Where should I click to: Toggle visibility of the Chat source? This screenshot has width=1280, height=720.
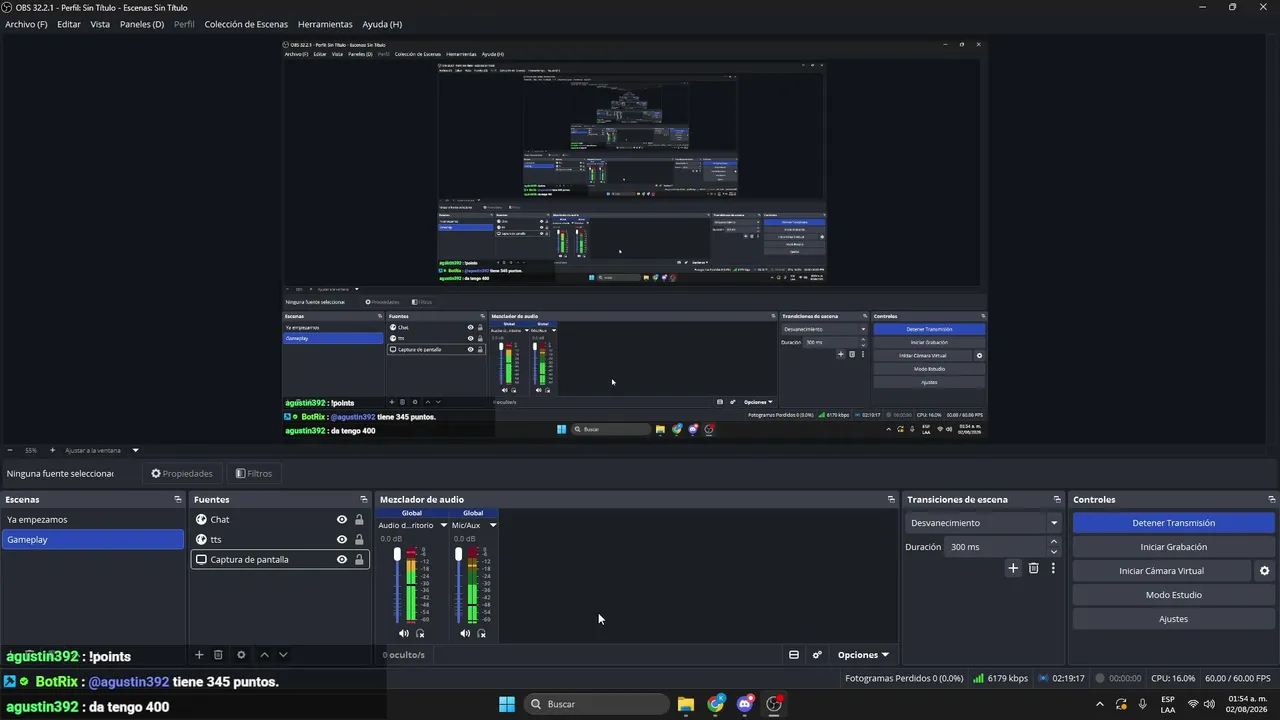click(x=342, y=520)
